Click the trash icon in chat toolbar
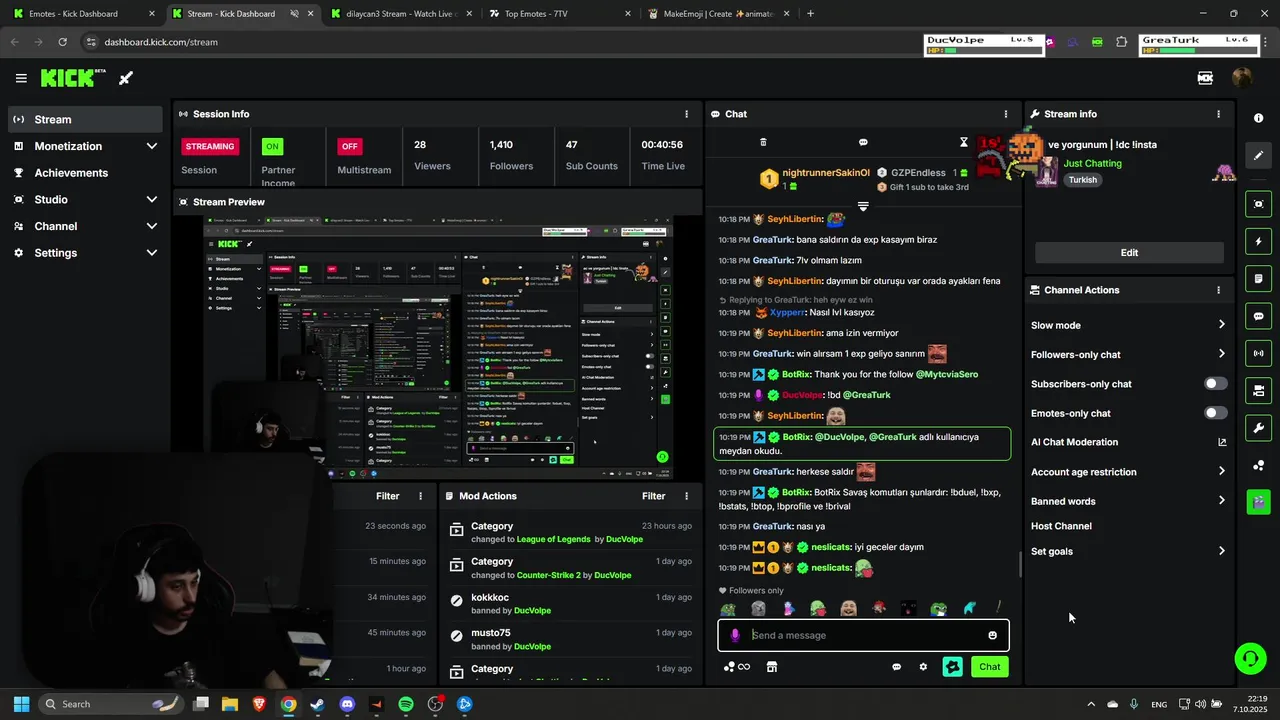Viewport: 1280px width, 720px height. (x=763, y=142)
